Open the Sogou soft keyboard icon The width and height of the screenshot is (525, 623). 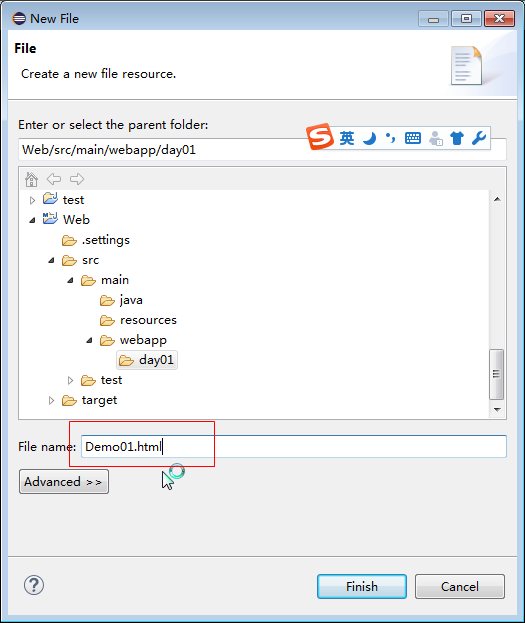pyautogui.click(x=413, y=138)
